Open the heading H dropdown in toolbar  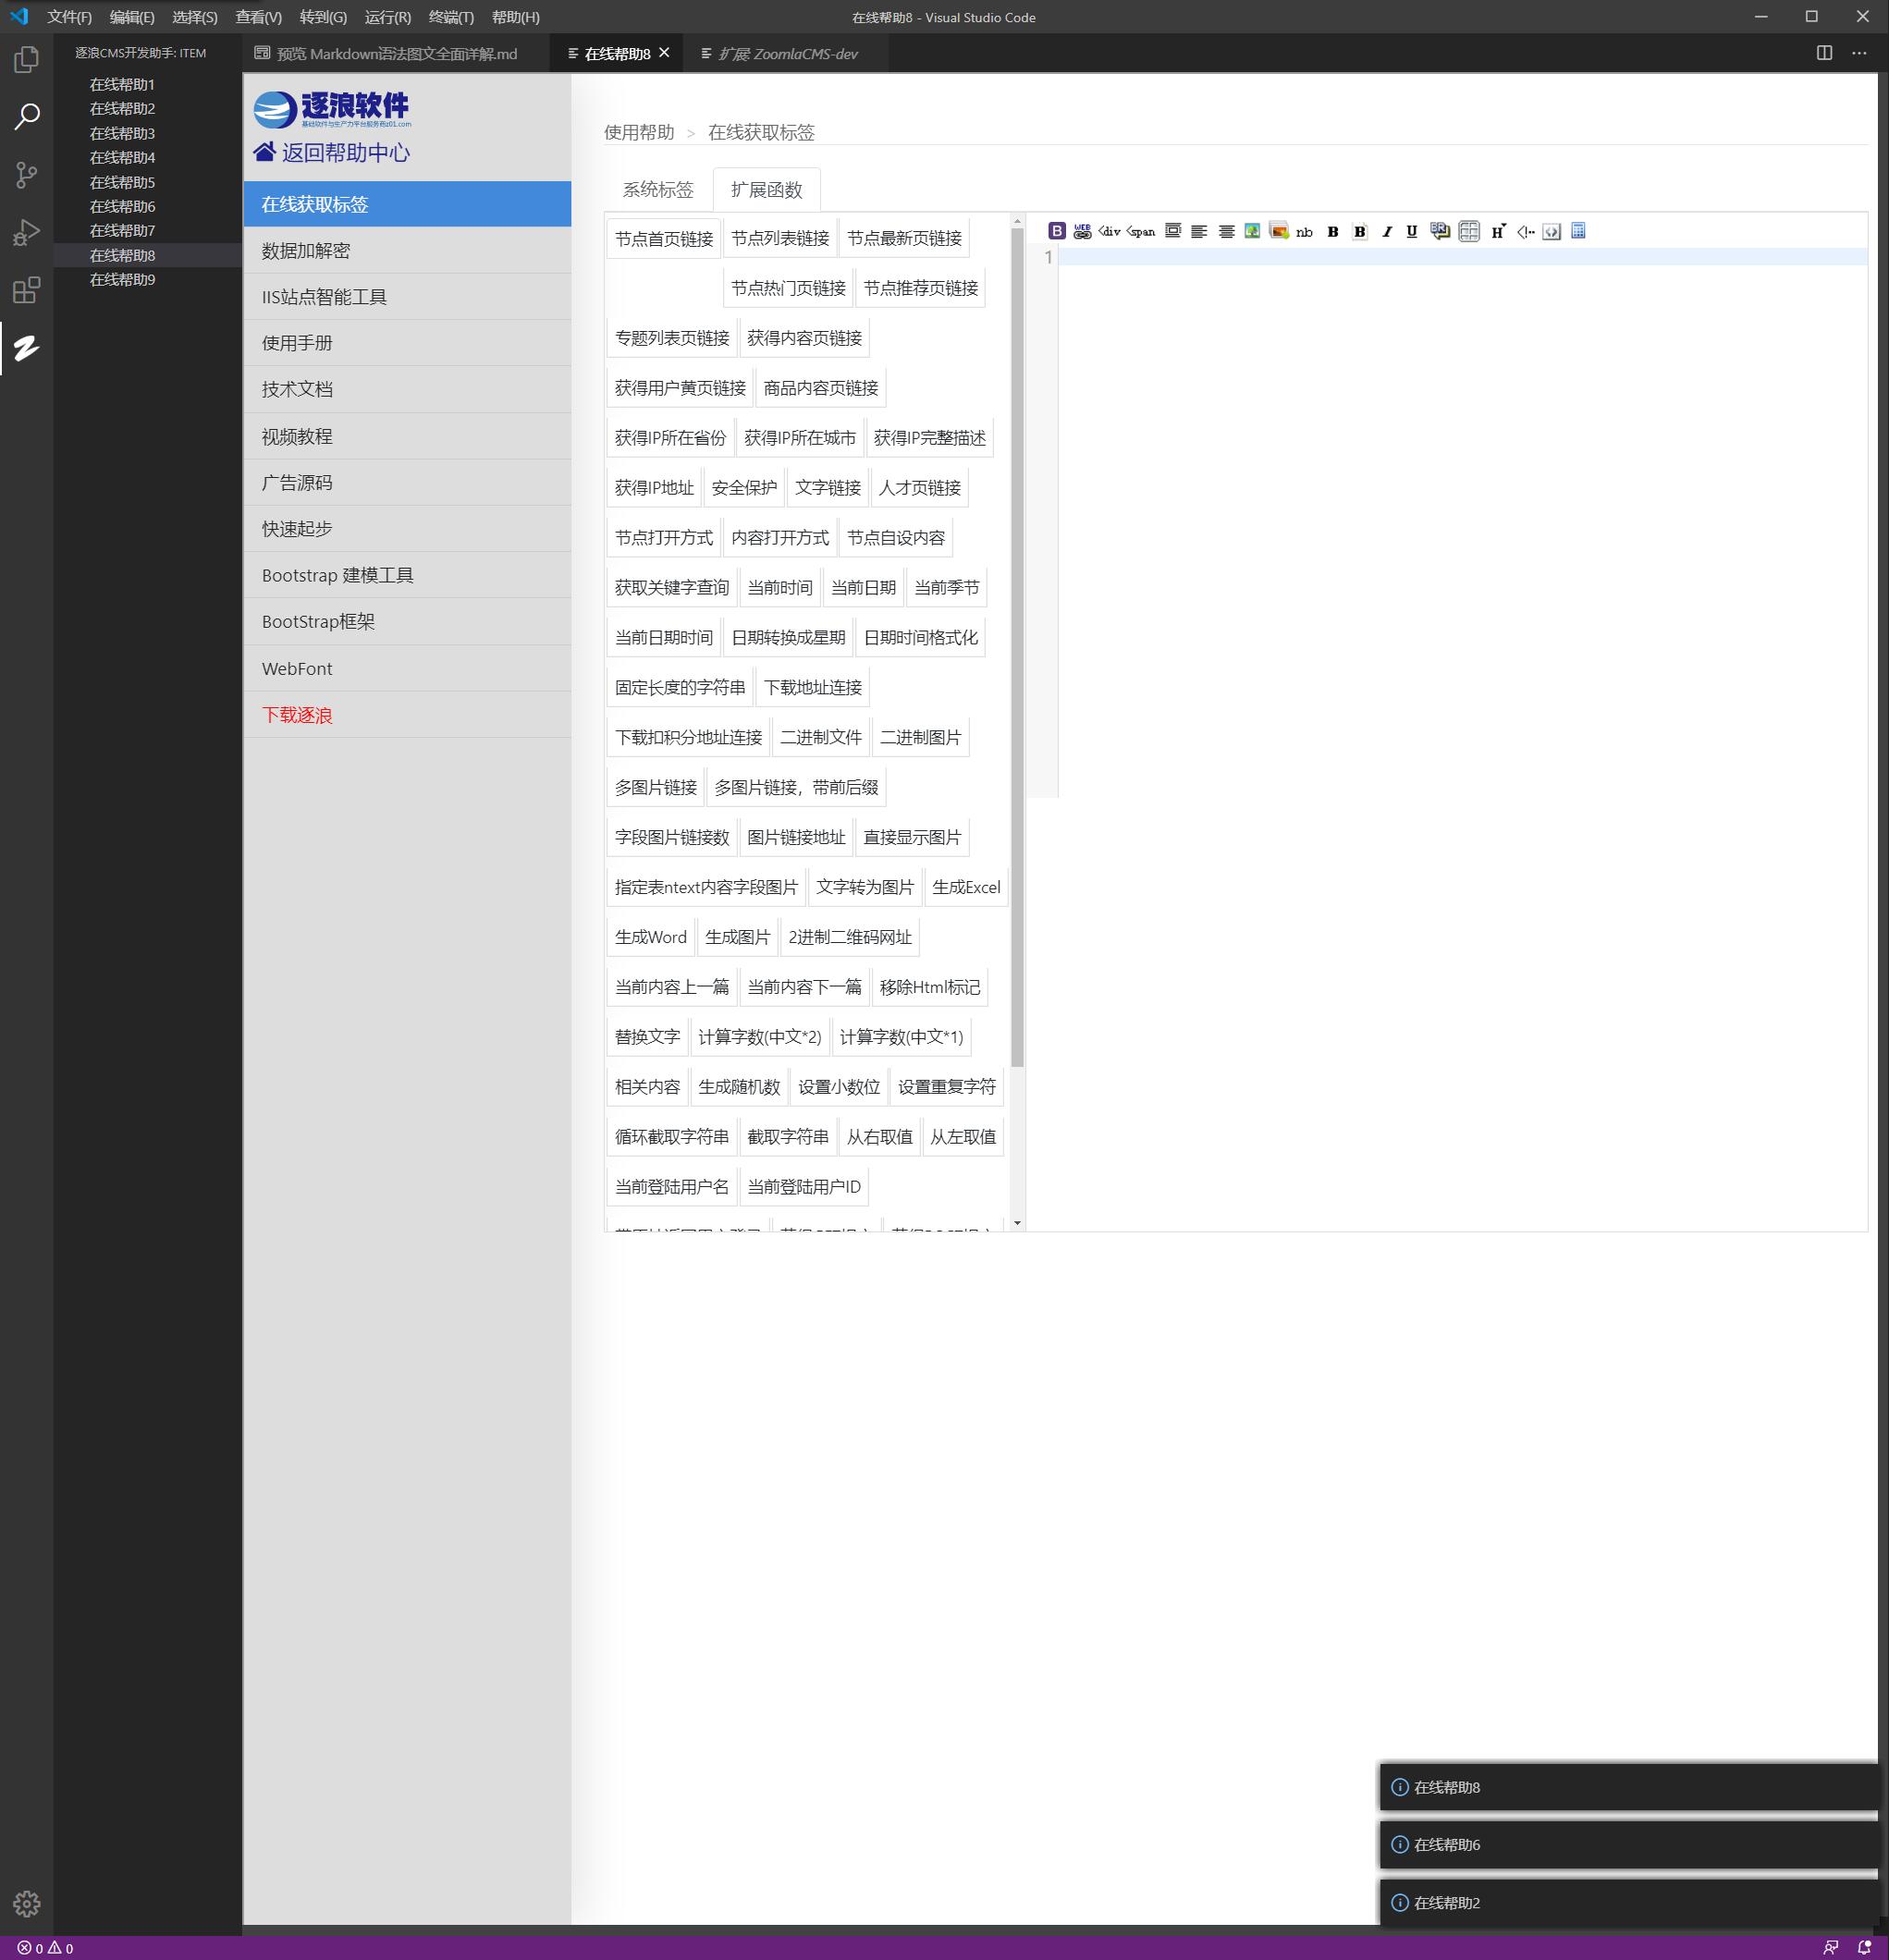click(x=1498, y=231)
